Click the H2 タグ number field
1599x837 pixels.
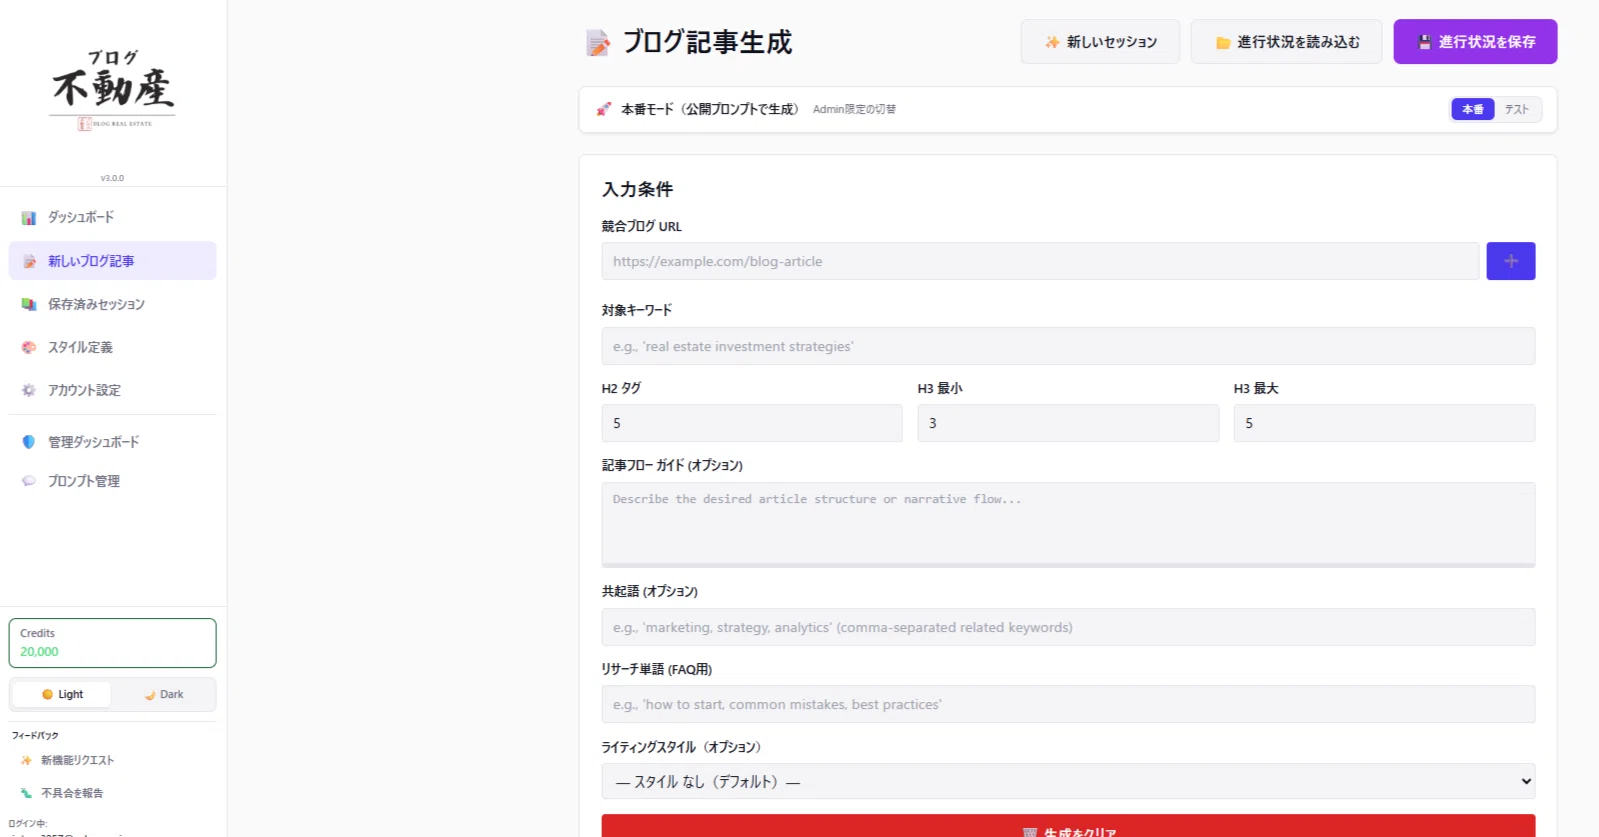[x=752, y=423]
